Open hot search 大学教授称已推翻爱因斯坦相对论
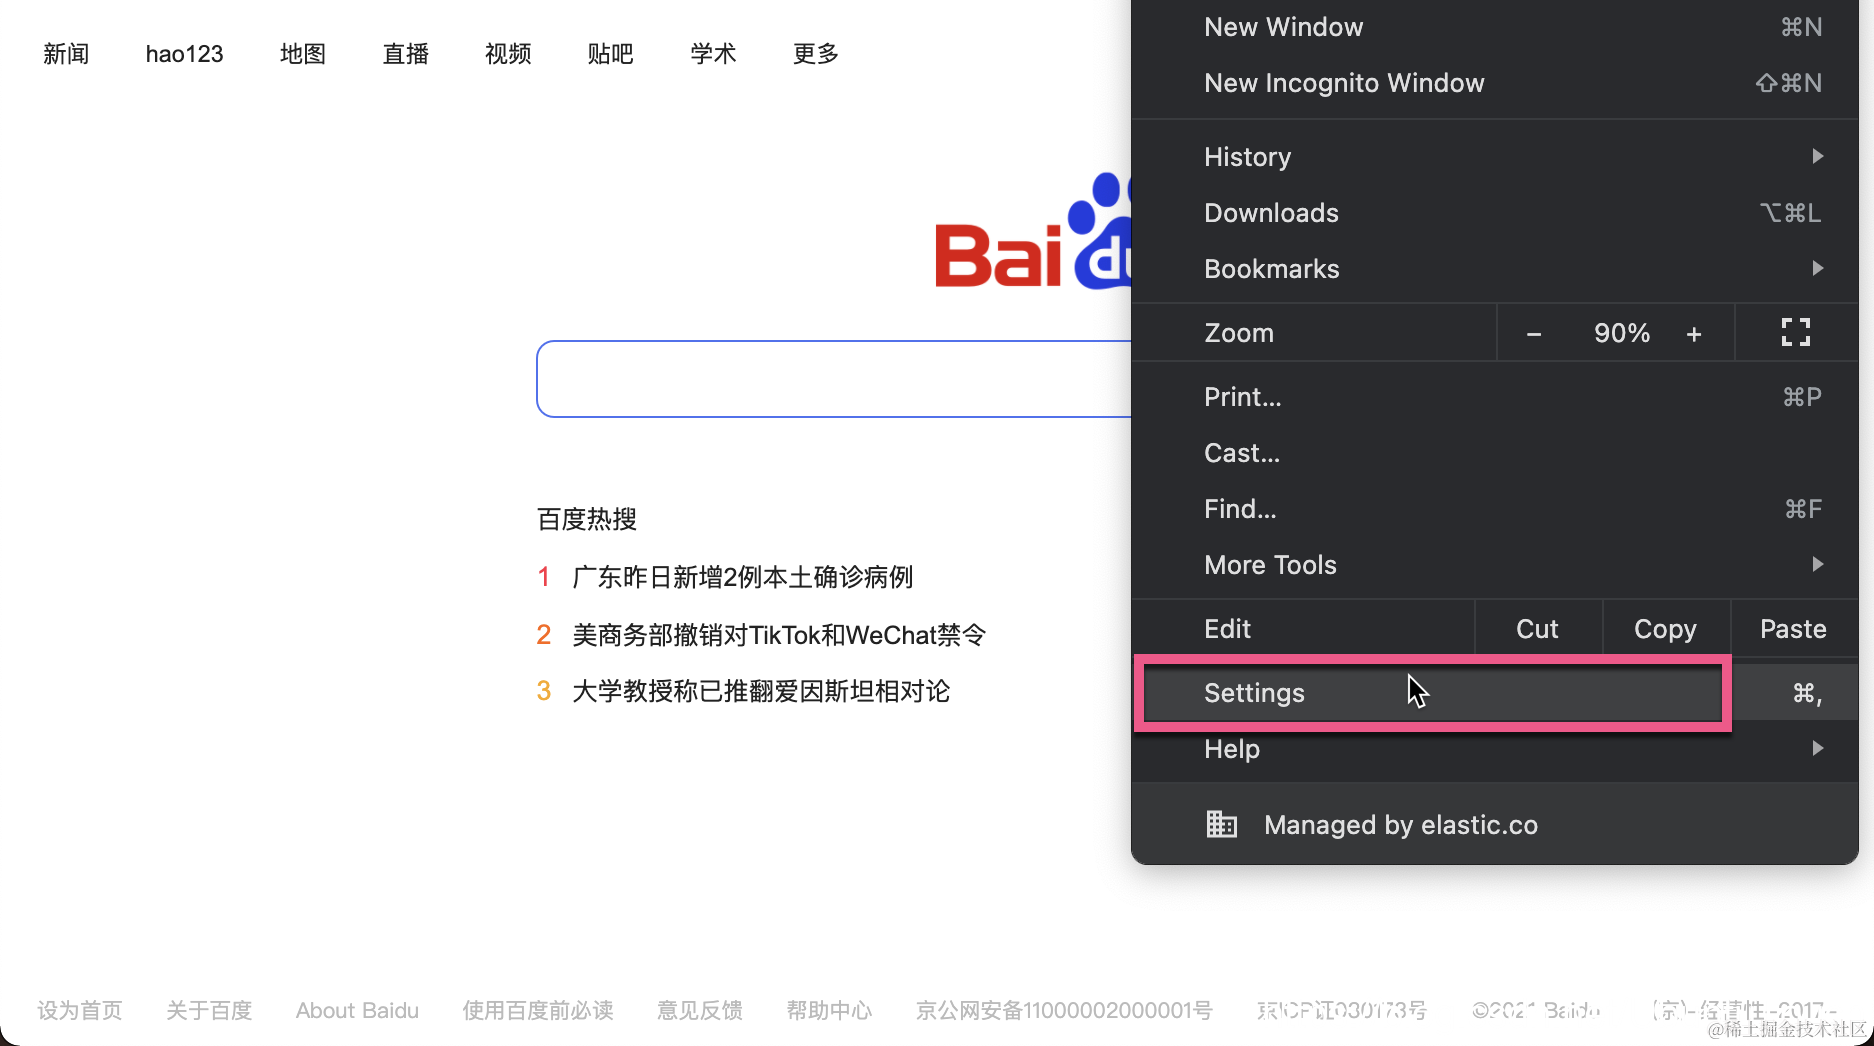The height and width of the screenshot is (1046, 1874). pyautogui.click(x=761, y=691)
